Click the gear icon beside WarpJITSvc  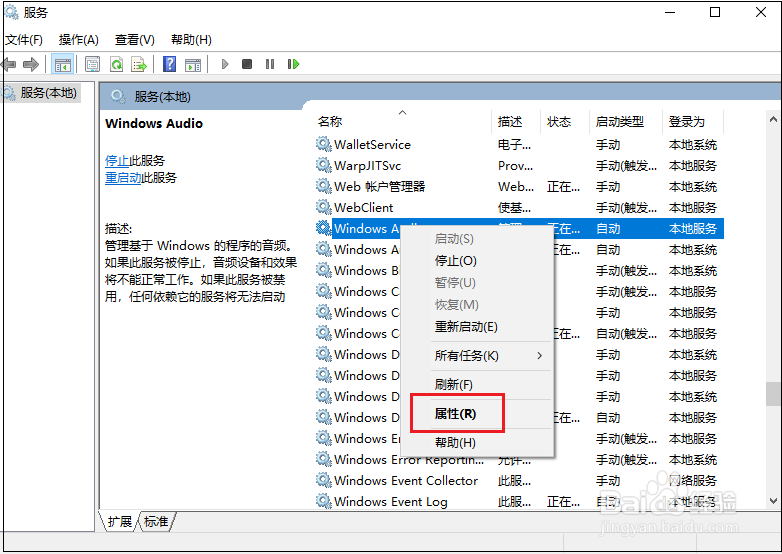coord(324,166)
